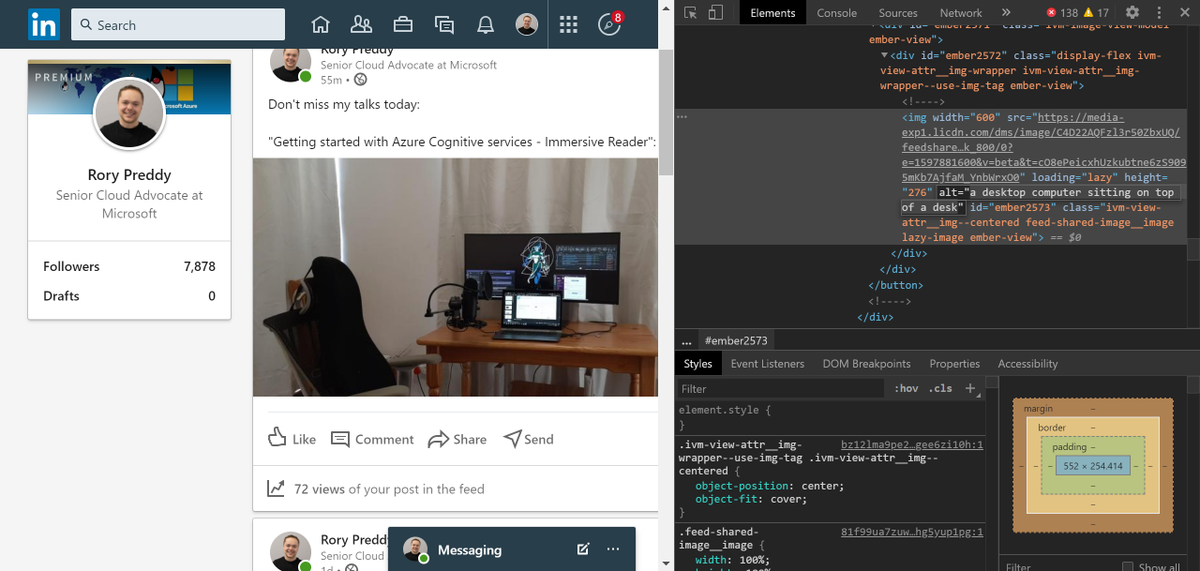1200x571 pixels.
Task: Expand the Messaging overlay header
Action: pyautogui.click(x=511, y=549)
